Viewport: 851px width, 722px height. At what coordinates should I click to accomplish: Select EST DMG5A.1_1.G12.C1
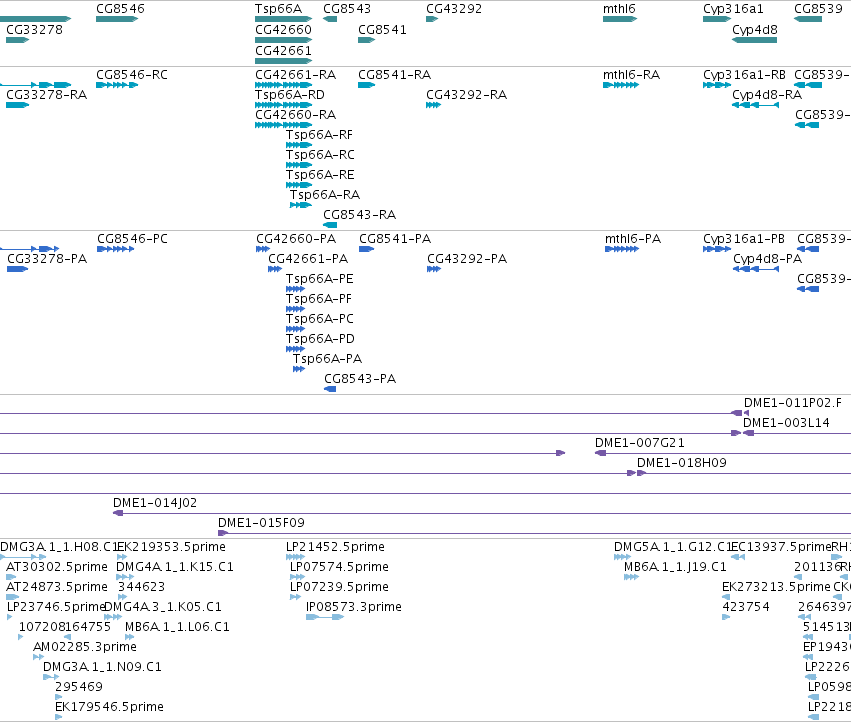pyautogui.click(x=623, y=557)
